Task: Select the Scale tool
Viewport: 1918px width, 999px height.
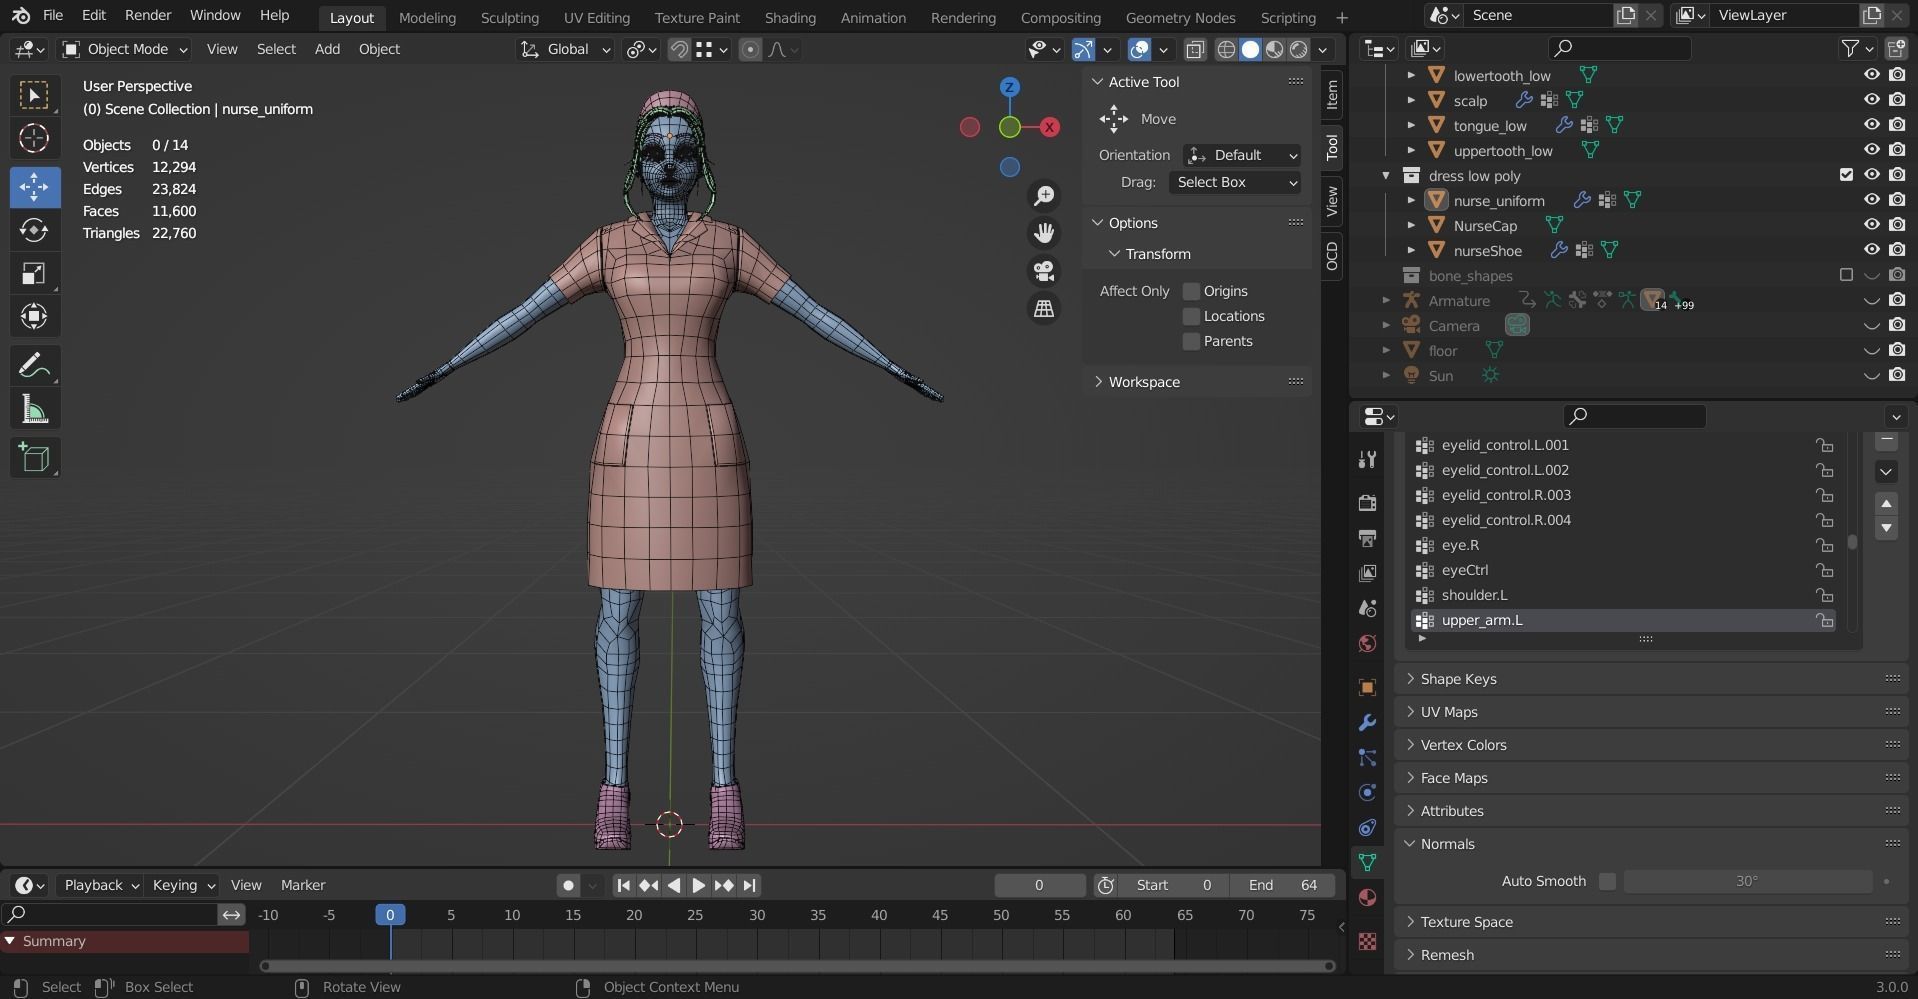Action: [x=34, y=274]
